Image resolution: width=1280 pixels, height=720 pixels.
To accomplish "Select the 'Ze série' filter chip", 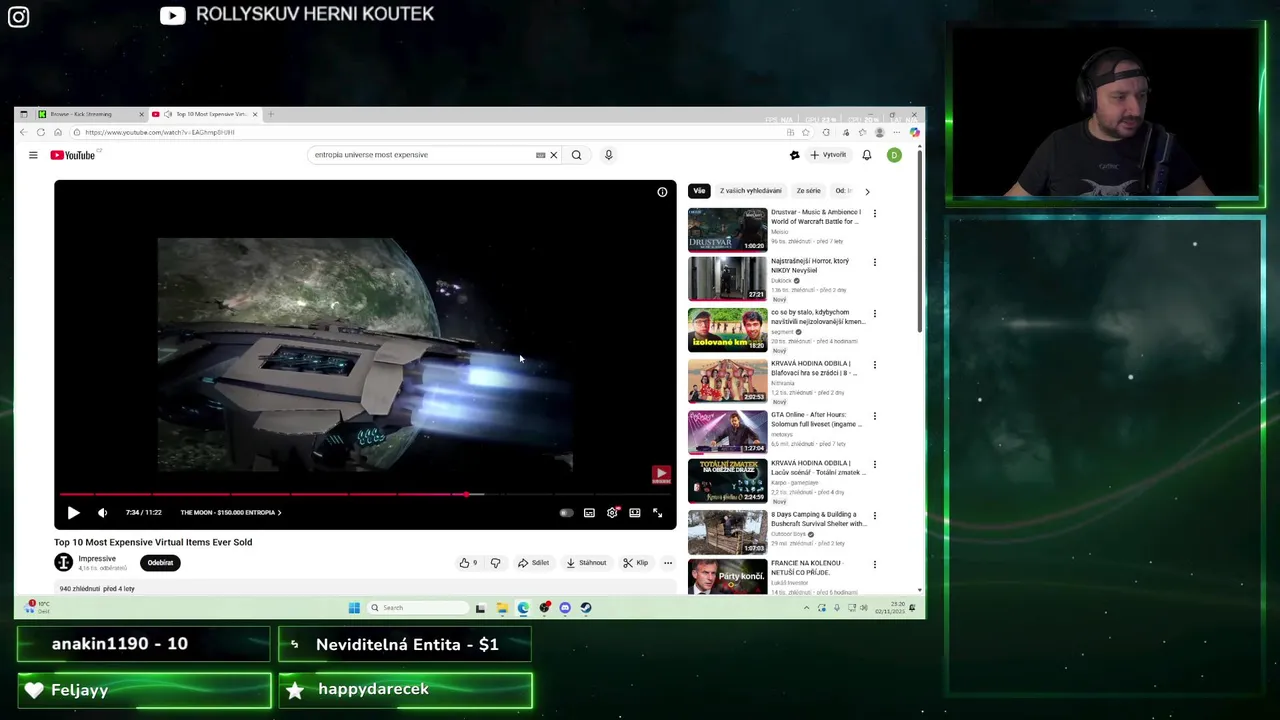I will [808, 190].
